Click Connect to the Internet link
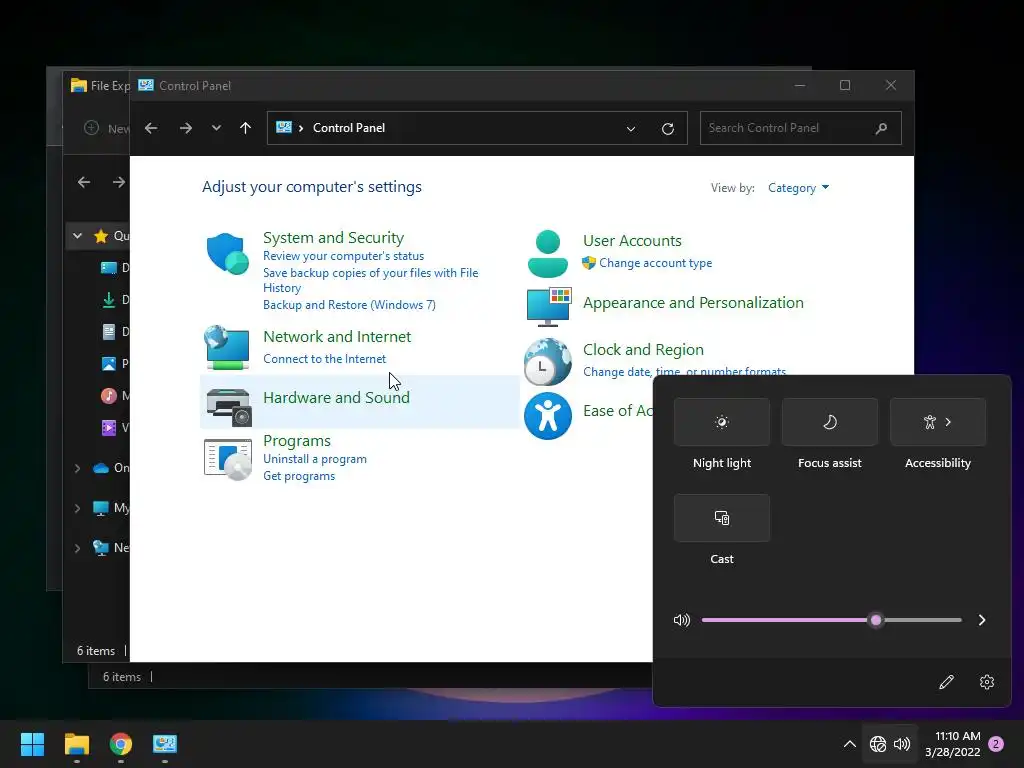The height and width of the screenshot is (768, 1024). click(325, 359)
